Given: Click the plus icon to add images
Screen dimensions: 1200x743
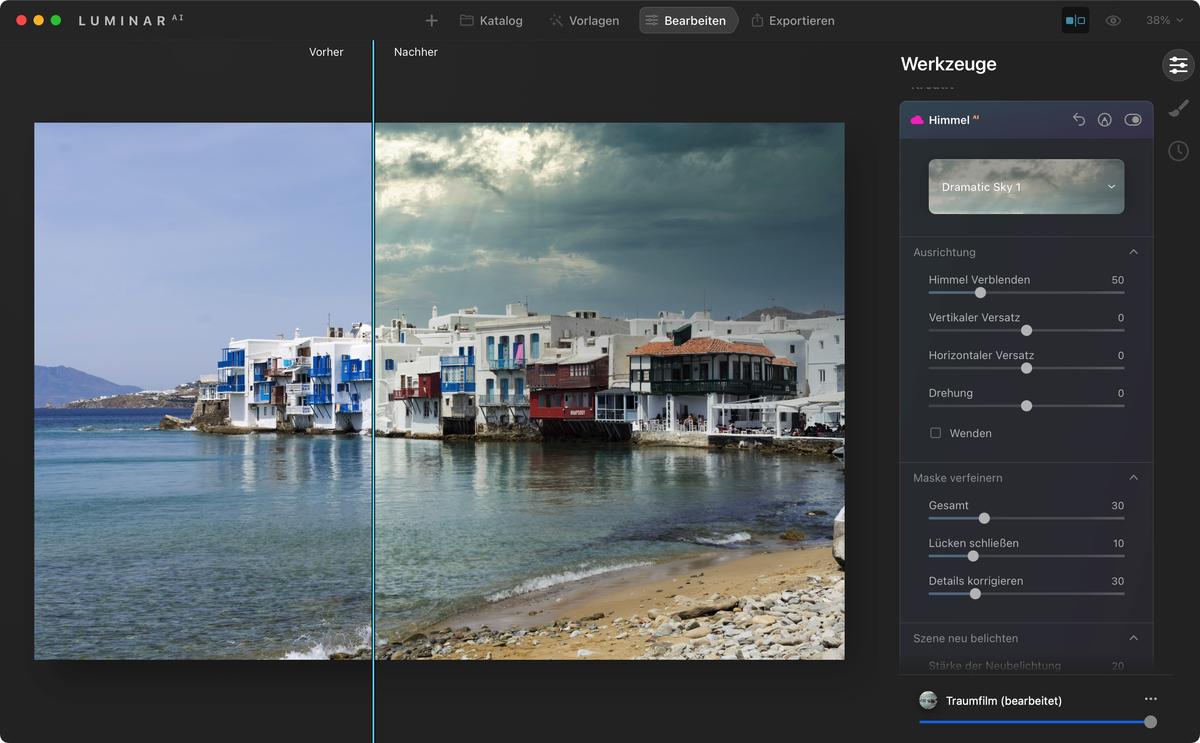Looking at the screenshot, I should (431, 20).
